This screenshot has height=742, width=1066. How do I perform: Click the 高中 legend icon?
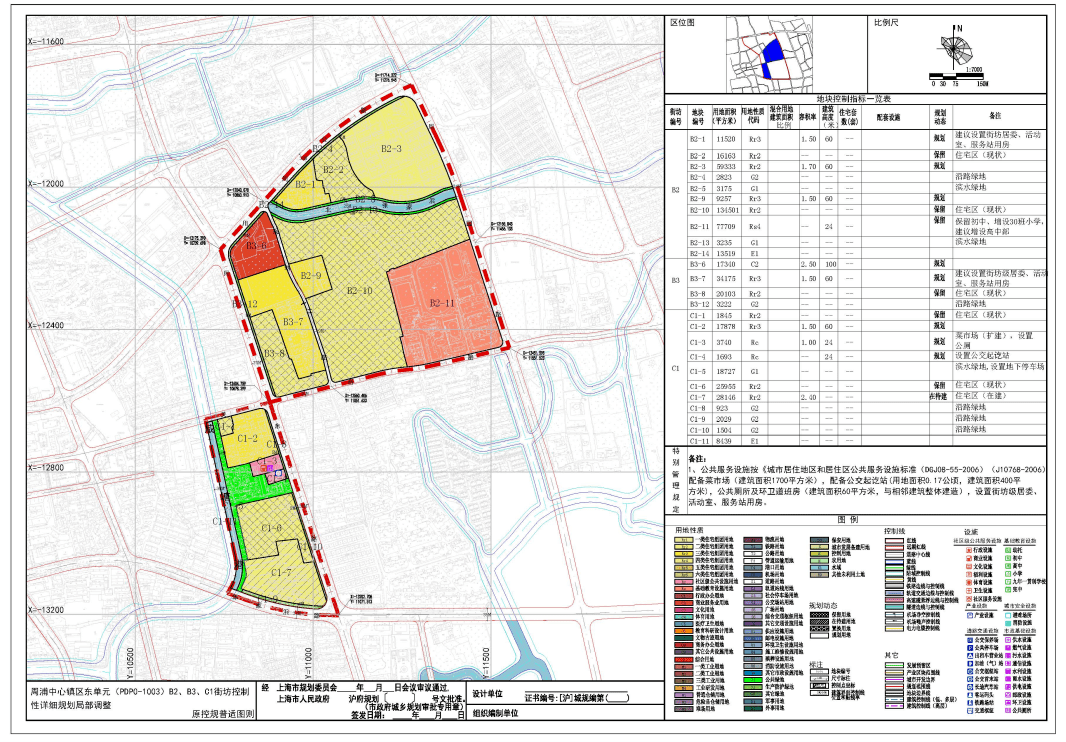coord(1008,566)
